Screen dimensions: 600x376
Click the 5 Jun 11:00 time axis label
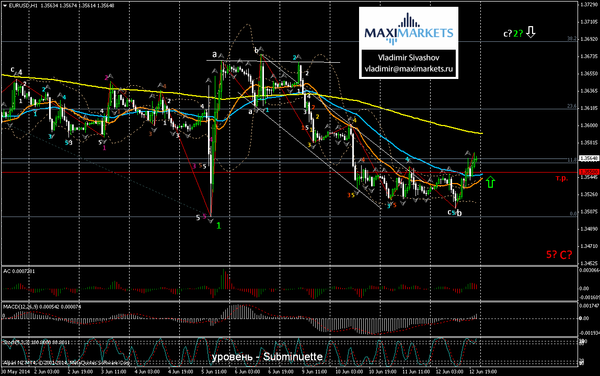coord(214,371)
